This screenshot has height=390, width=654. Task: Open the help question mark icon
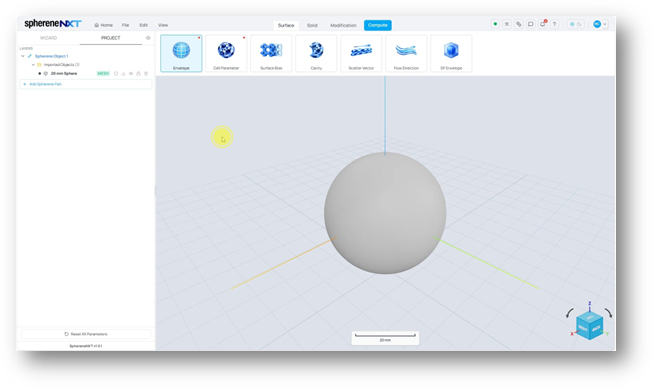554,24
